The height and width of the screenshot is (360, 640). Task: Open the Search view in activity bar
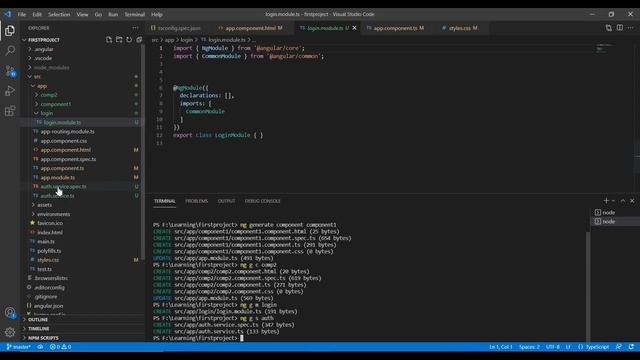(10, 51)
